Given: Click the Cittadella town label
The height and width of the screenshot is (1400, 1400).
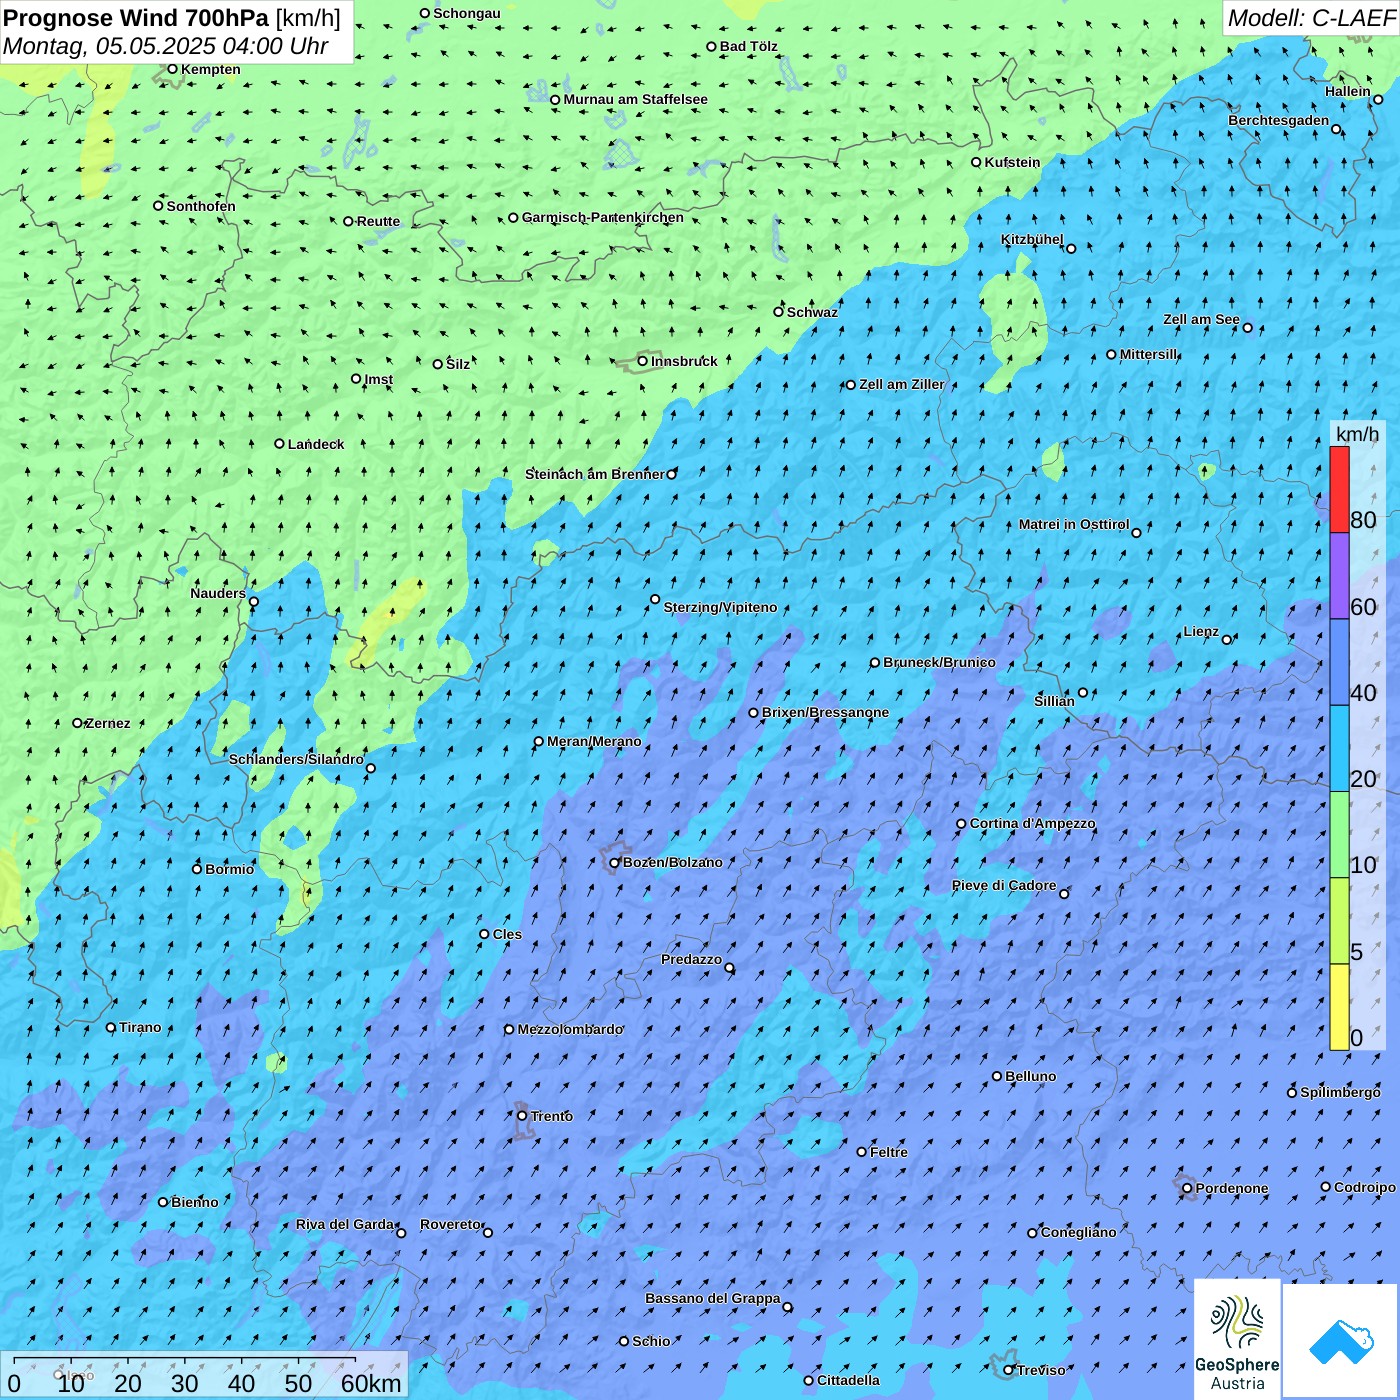Looking at the screenshot, I should coord(848,1380).
